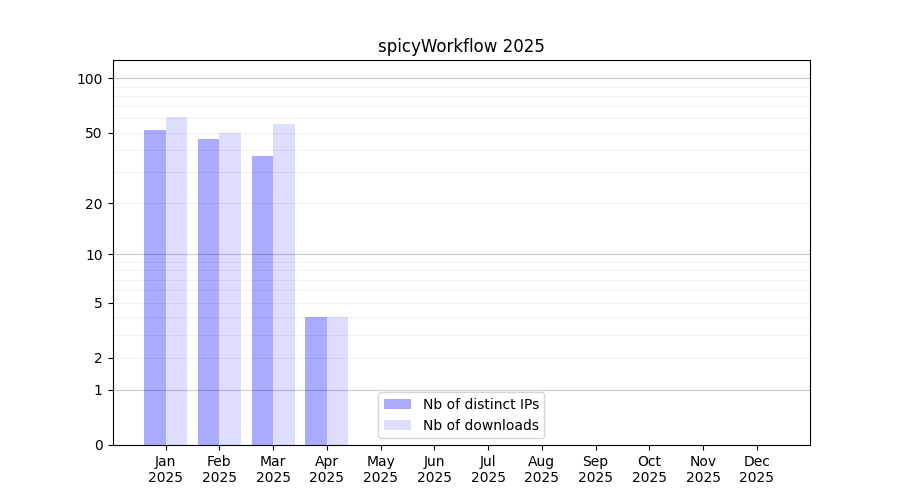900x500 pixels.
Task: Select the 'Nb of distinct IPs' legend label
Action: click(x=481, y=404)
